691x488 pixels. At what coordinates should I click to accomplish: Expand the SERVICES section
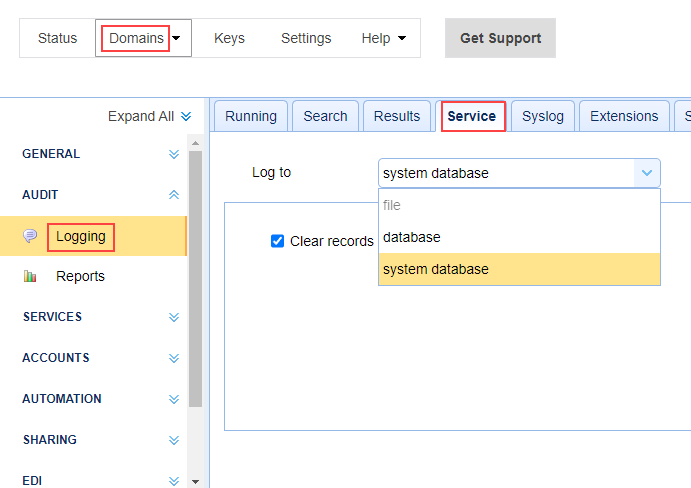click(174, 317)
